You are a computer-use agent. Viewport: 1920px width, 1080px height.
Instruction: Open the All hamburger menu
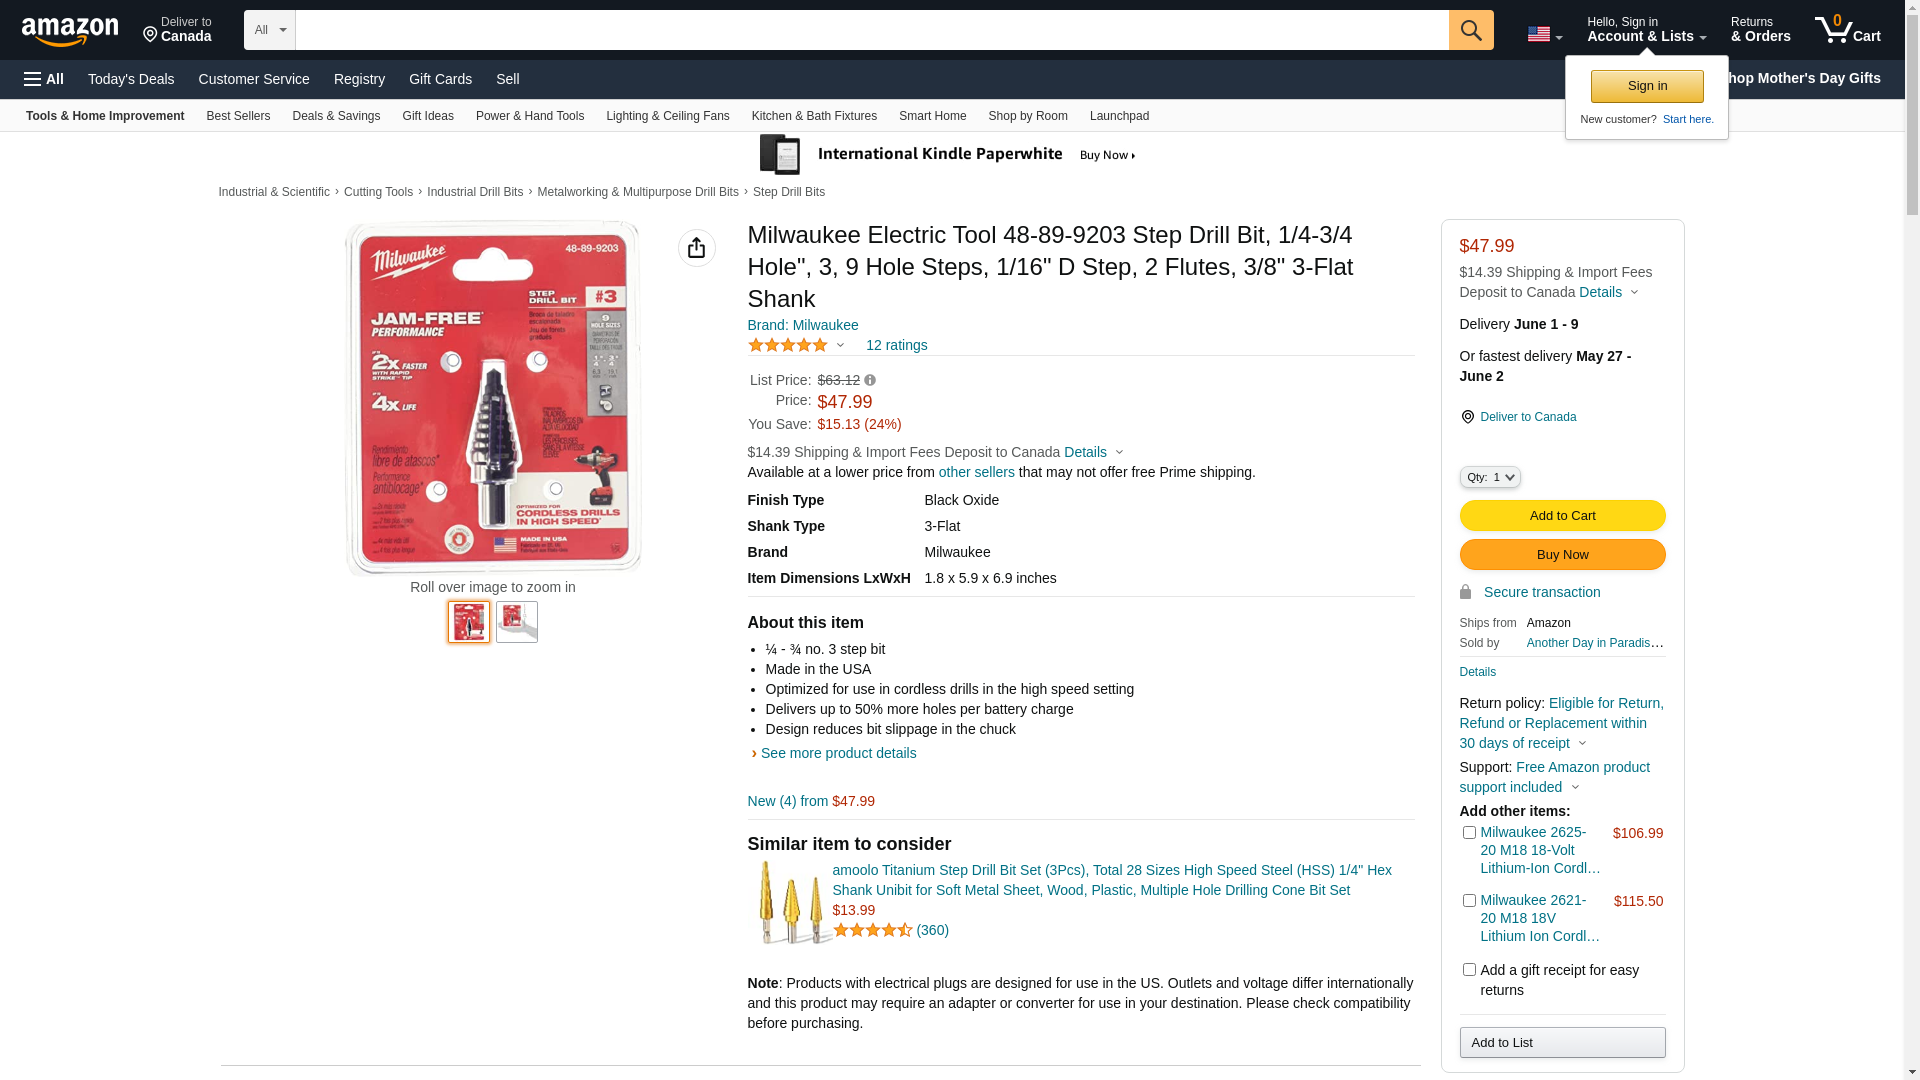[x=44, y=79]
